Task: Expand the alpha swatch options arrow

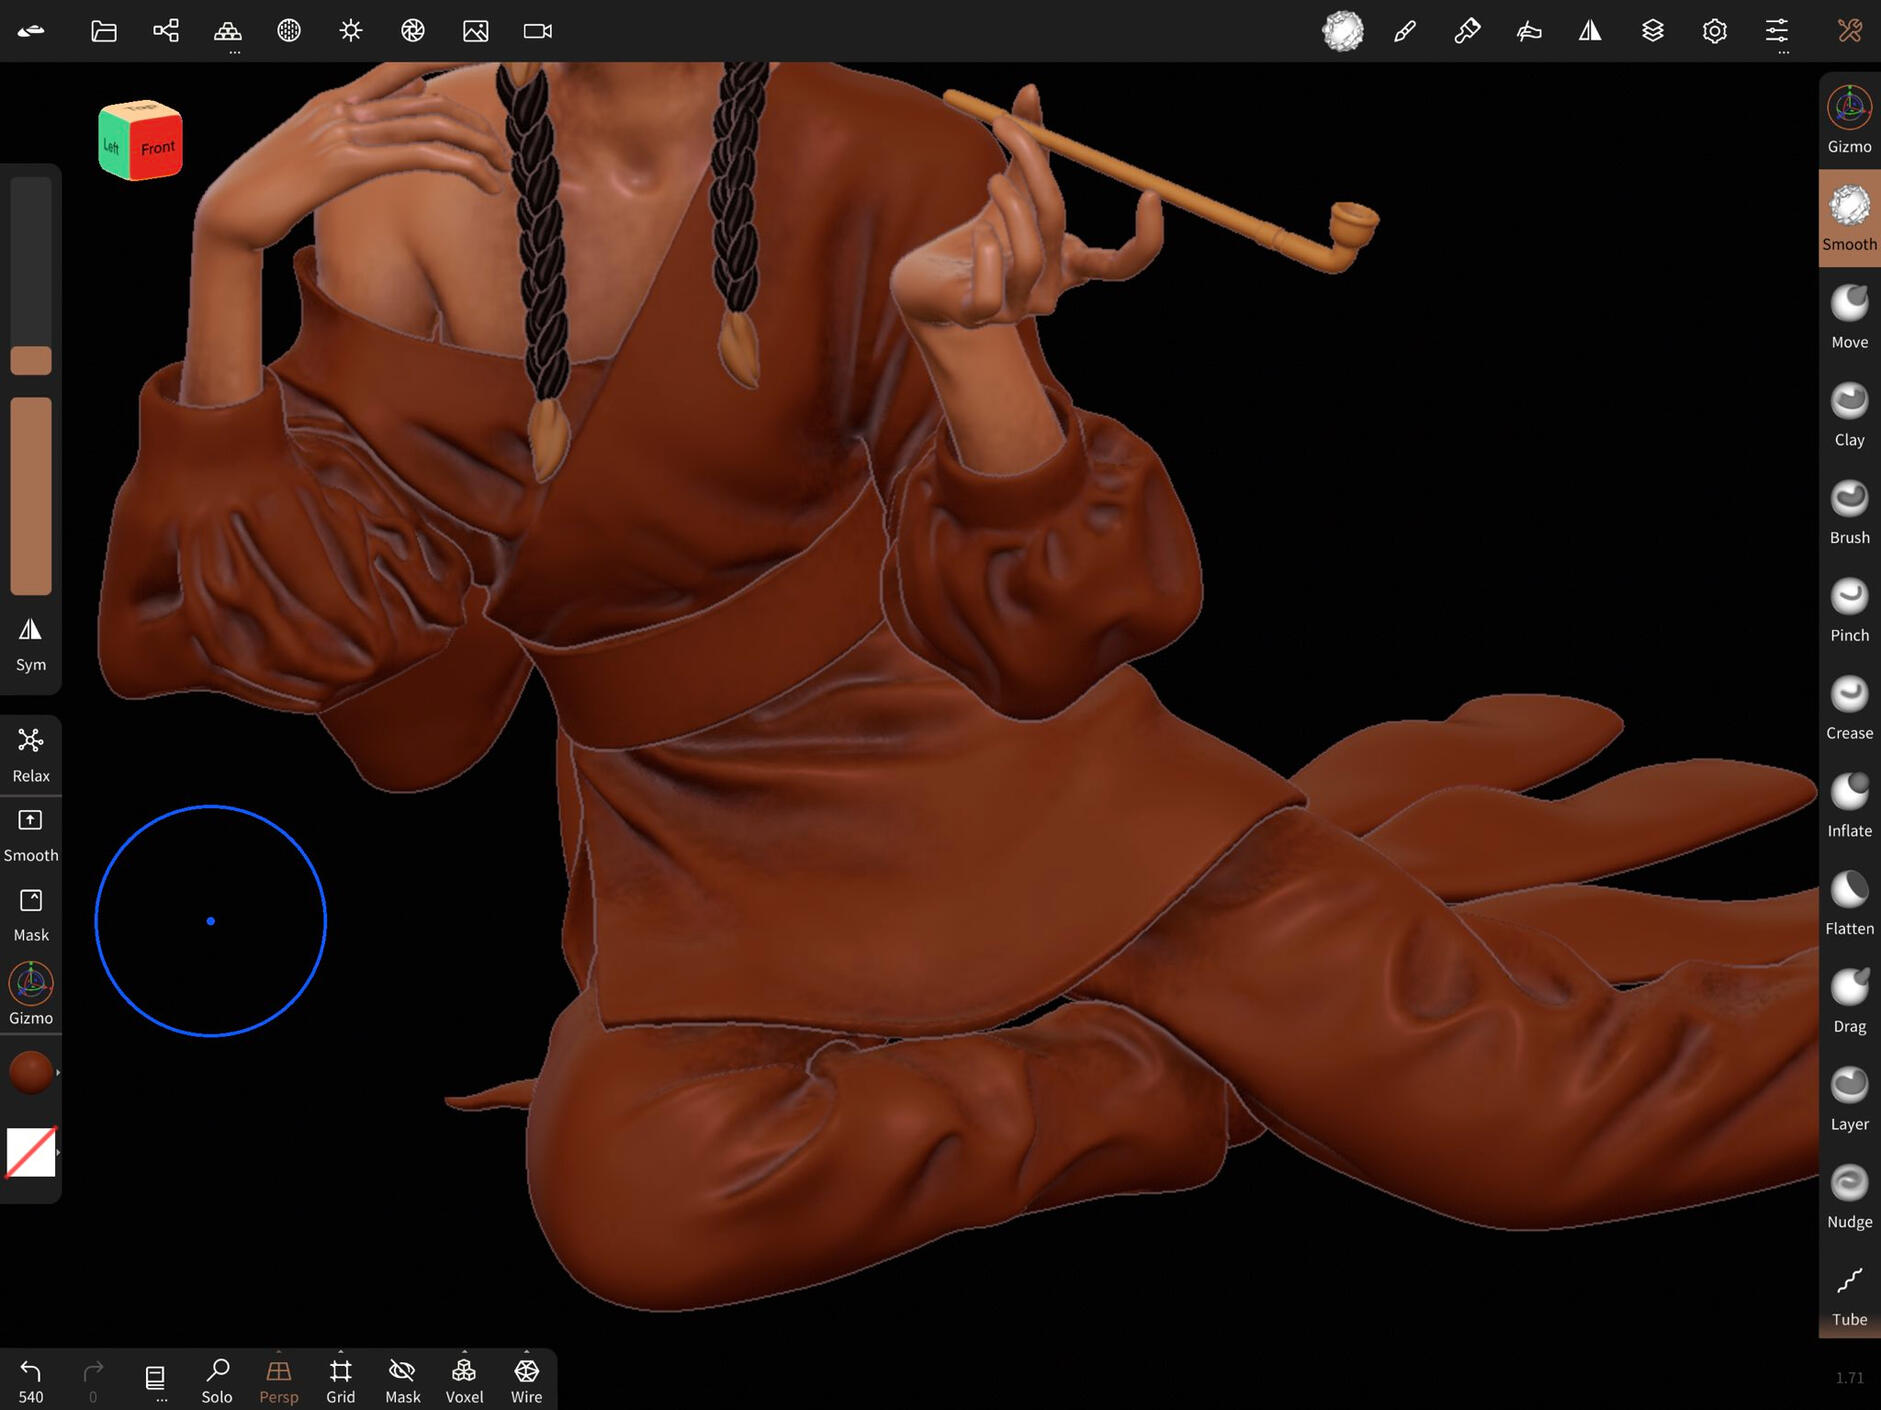Action: tap(58, 1153)
